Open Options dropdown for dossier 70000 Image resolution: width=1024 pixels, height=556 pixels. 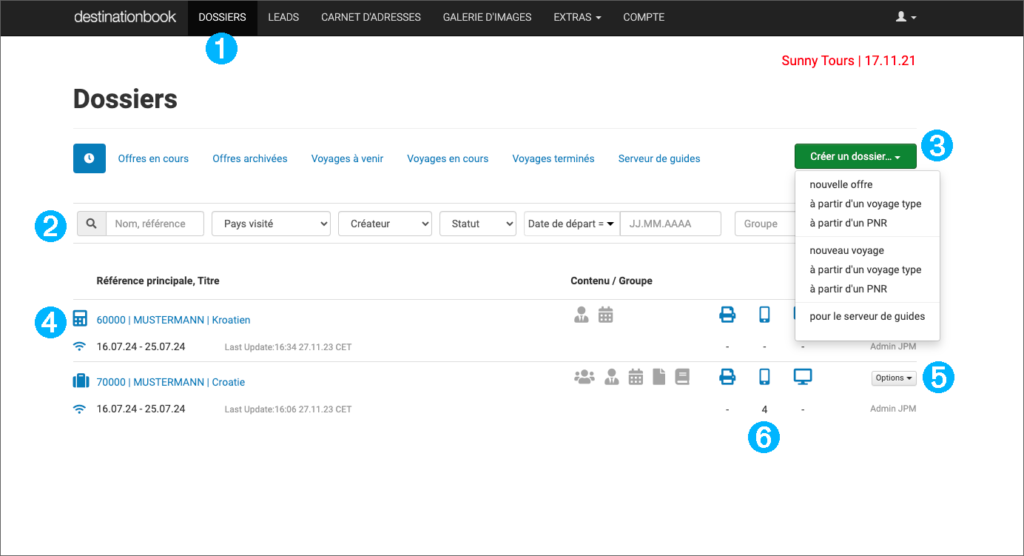click(893, 378)
